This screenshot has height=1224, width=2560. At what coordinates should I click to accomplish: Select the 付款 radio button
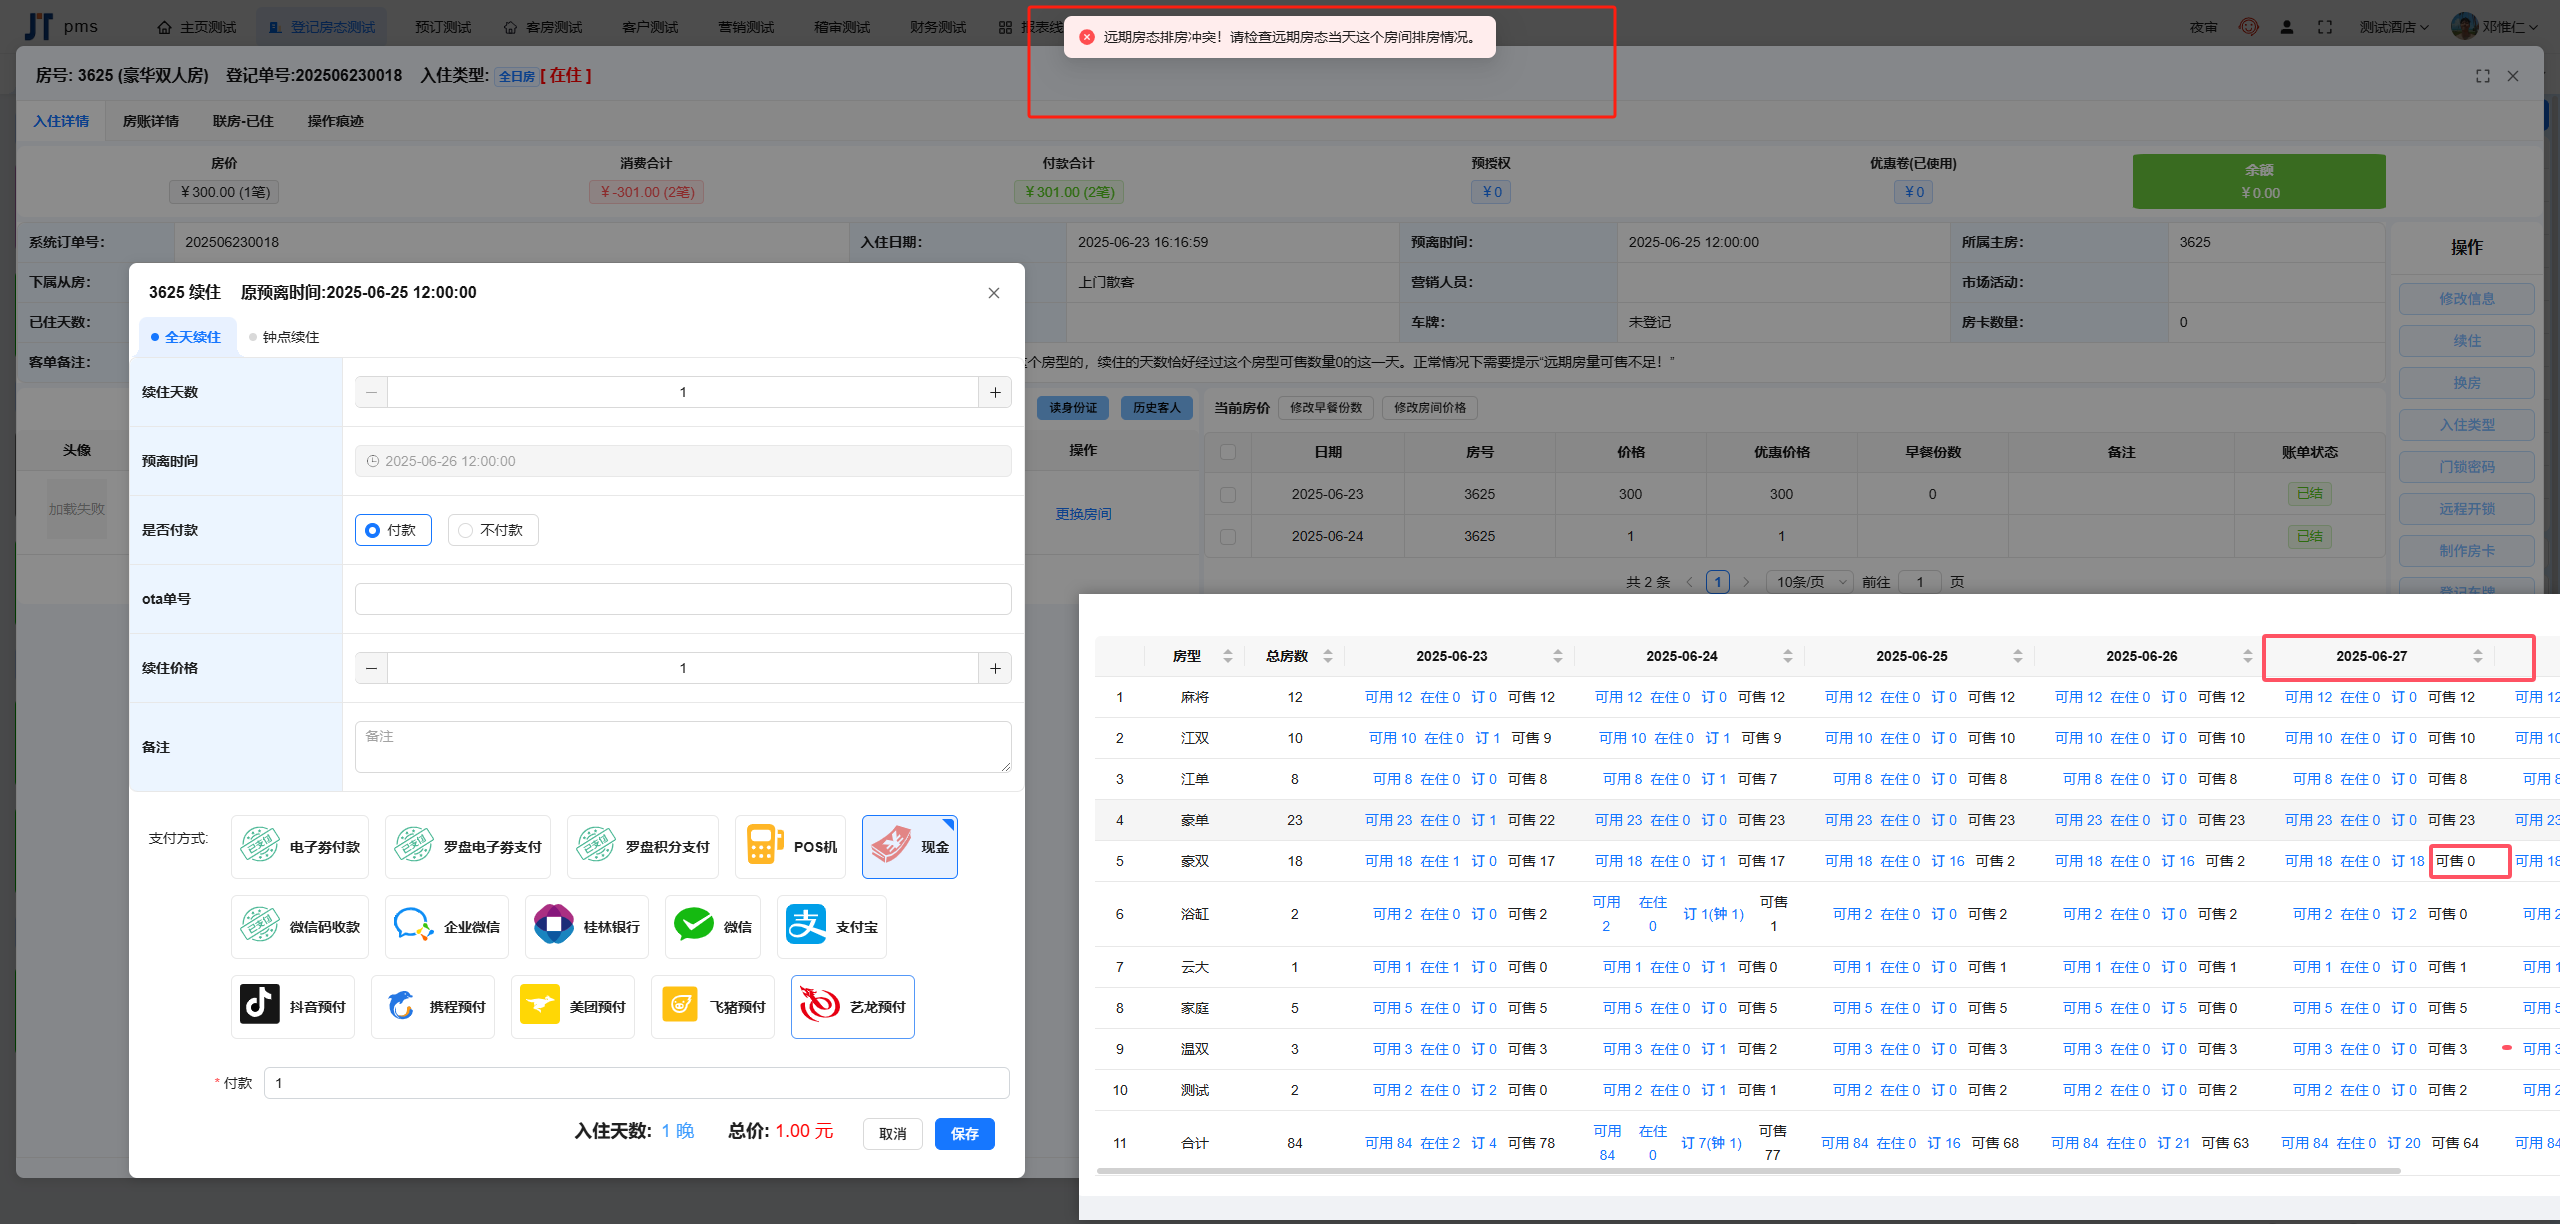(392, 530)
